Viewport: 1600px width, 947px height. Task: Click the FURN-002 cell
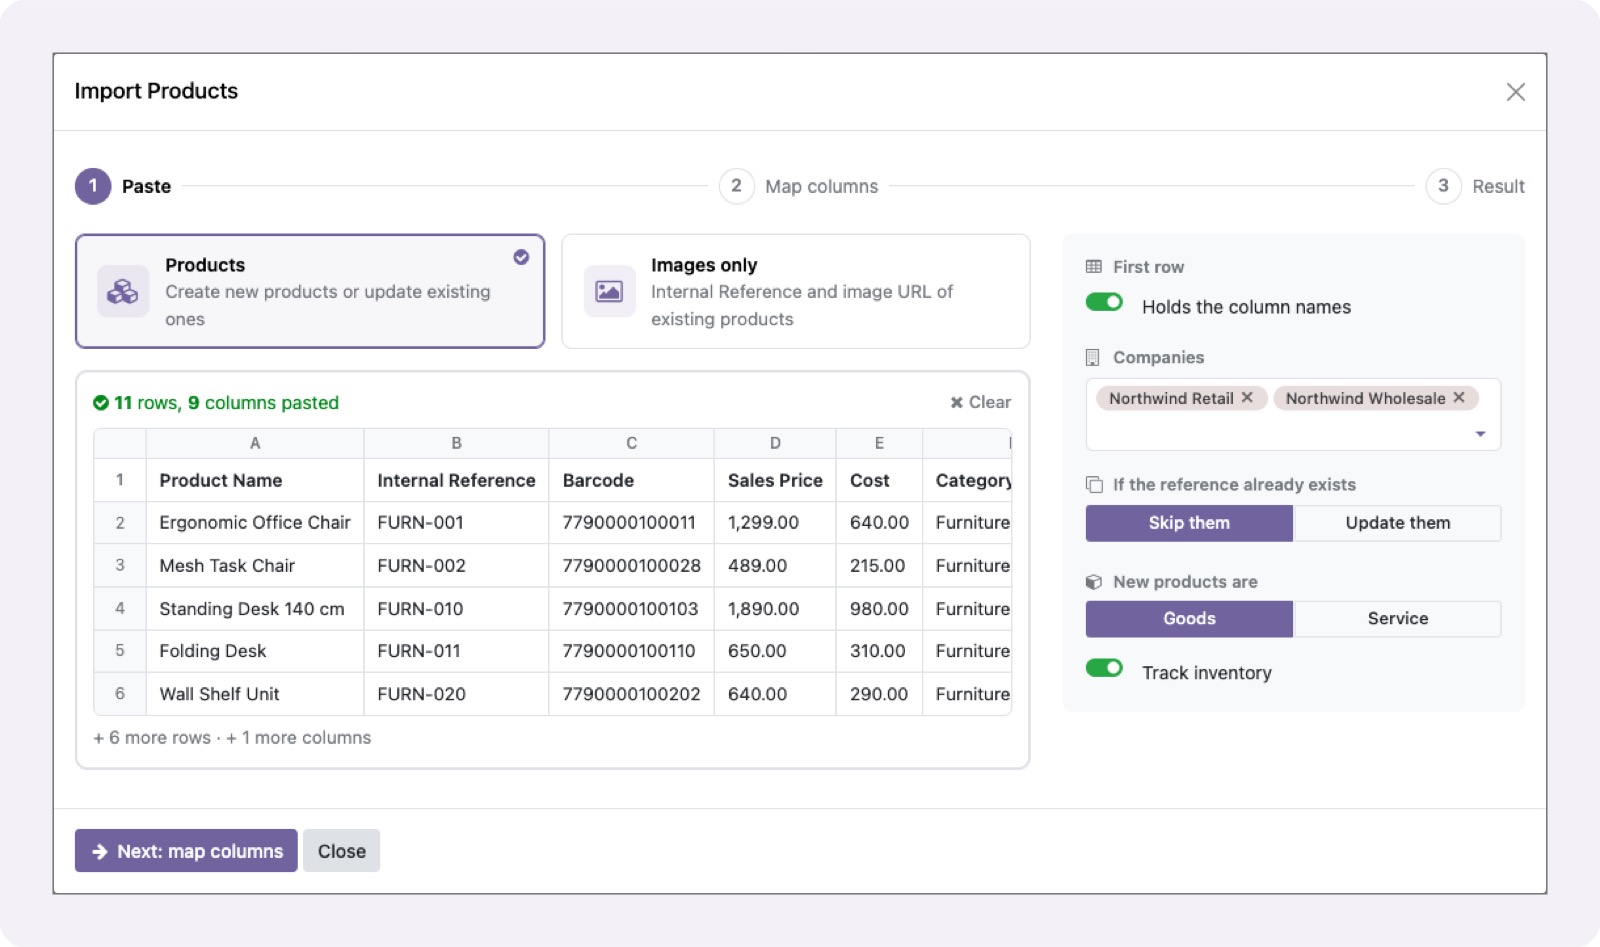point(456,566)
